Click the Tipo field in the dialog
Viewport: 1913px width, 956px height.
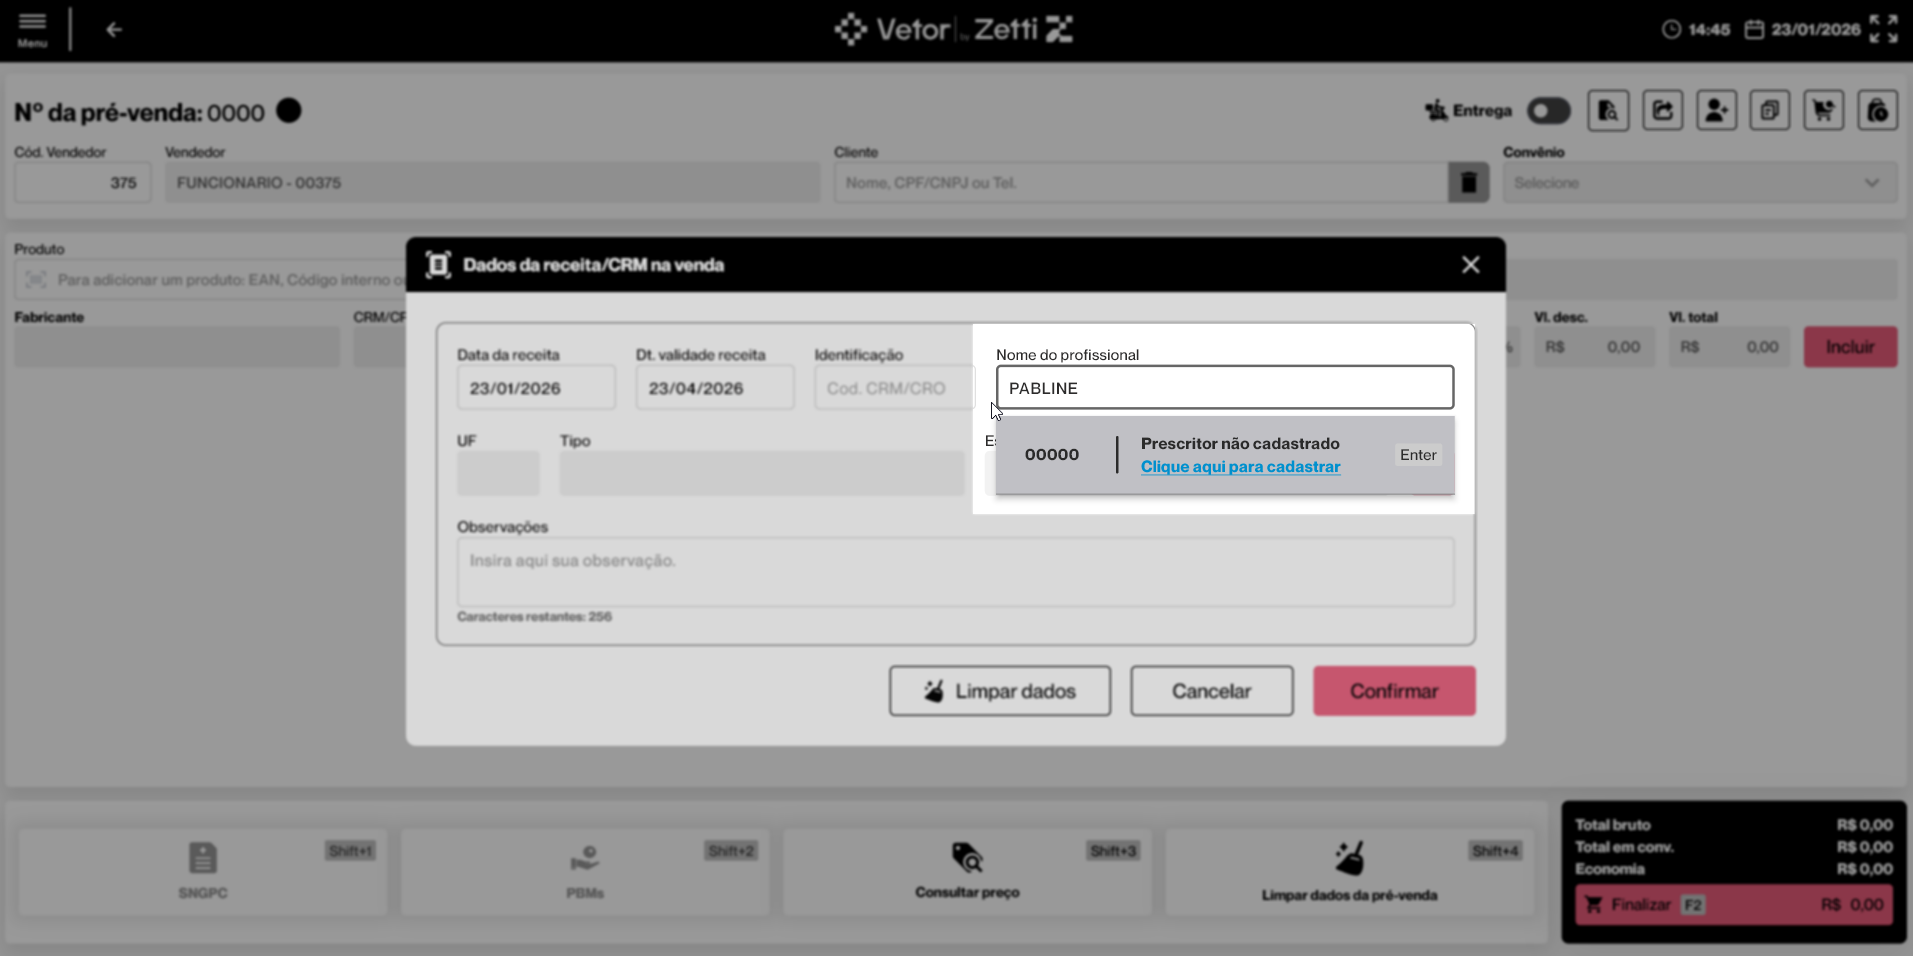tap(762, 474)
